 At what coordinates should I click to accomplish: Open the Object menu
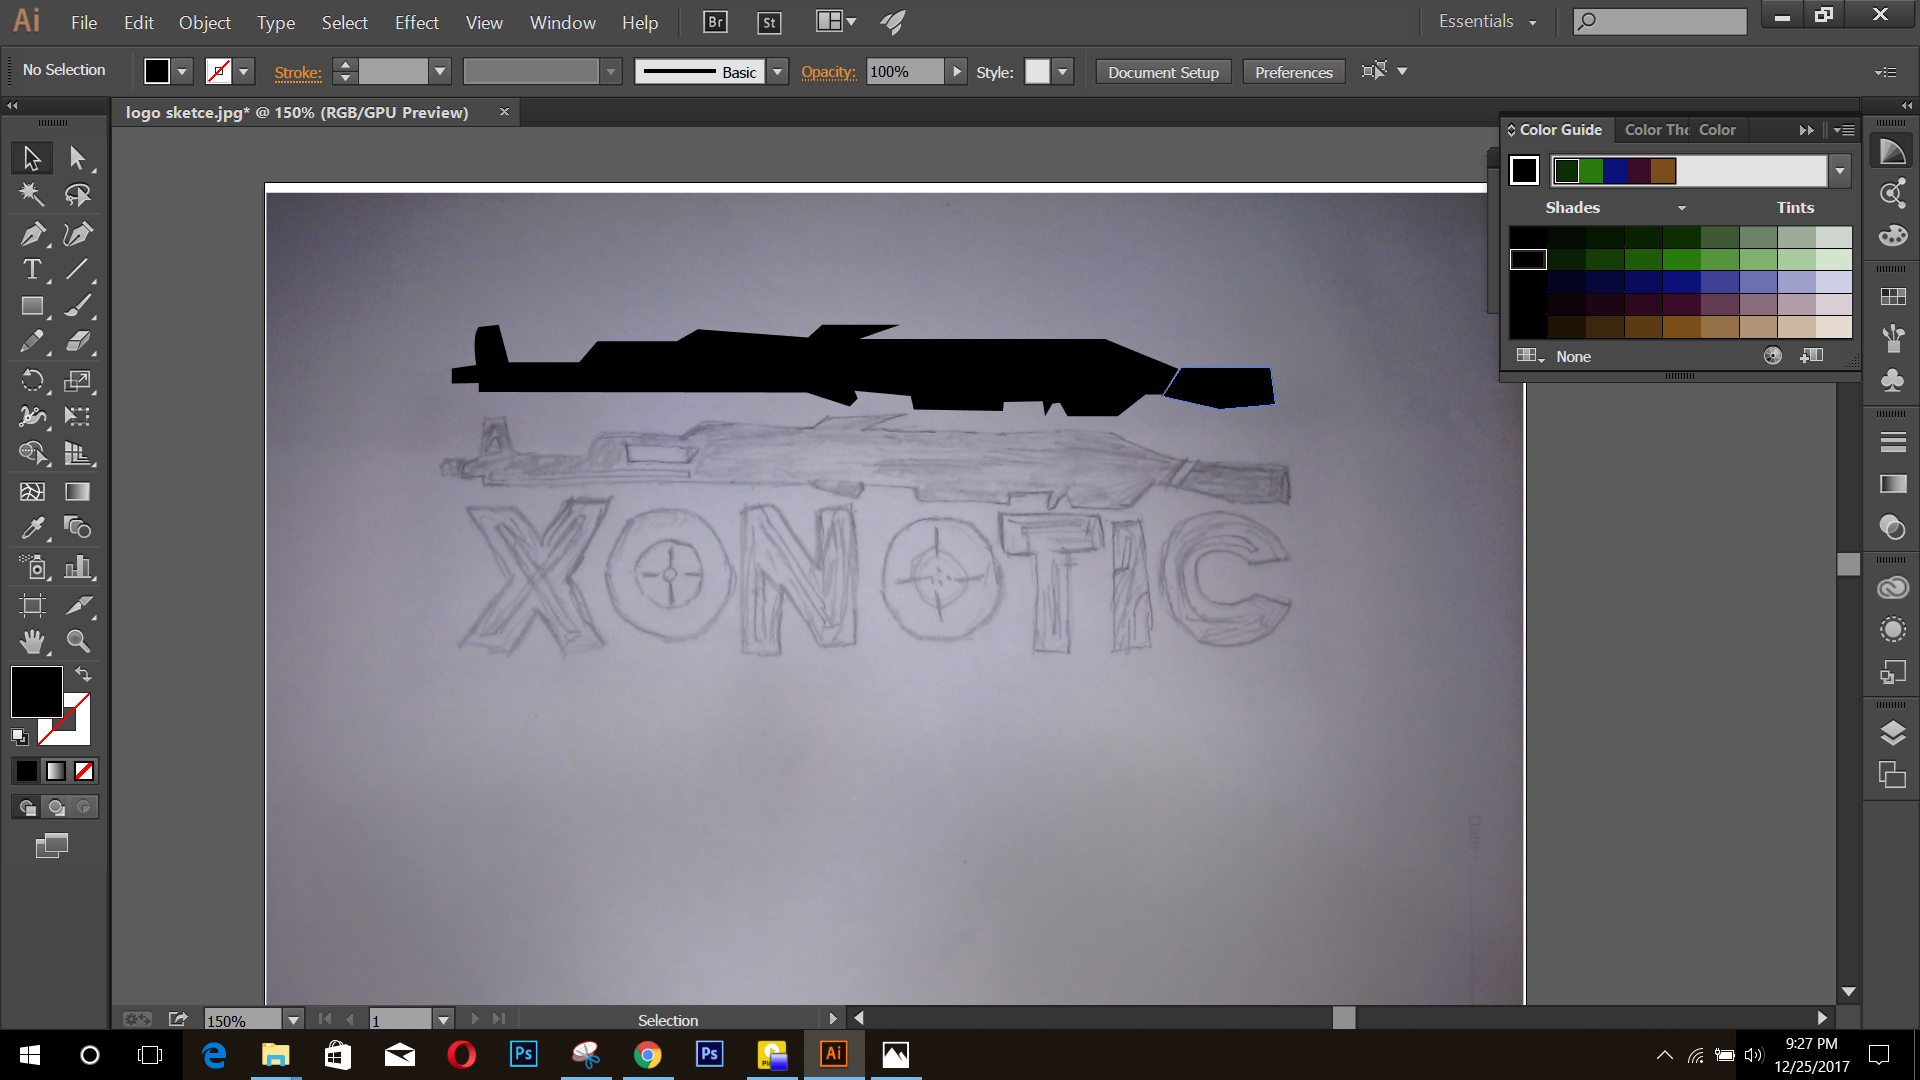pos(205,22)
